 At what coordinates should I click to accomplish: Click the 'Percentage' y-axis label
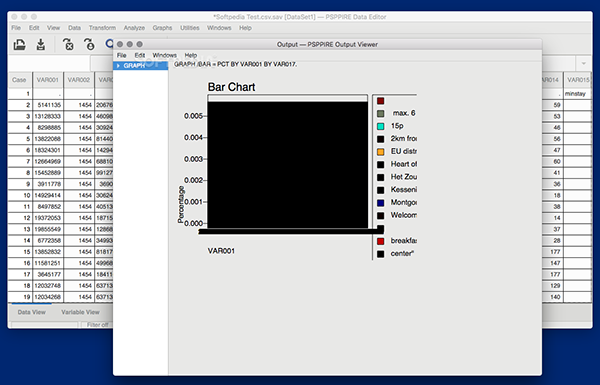coord(181,204)
